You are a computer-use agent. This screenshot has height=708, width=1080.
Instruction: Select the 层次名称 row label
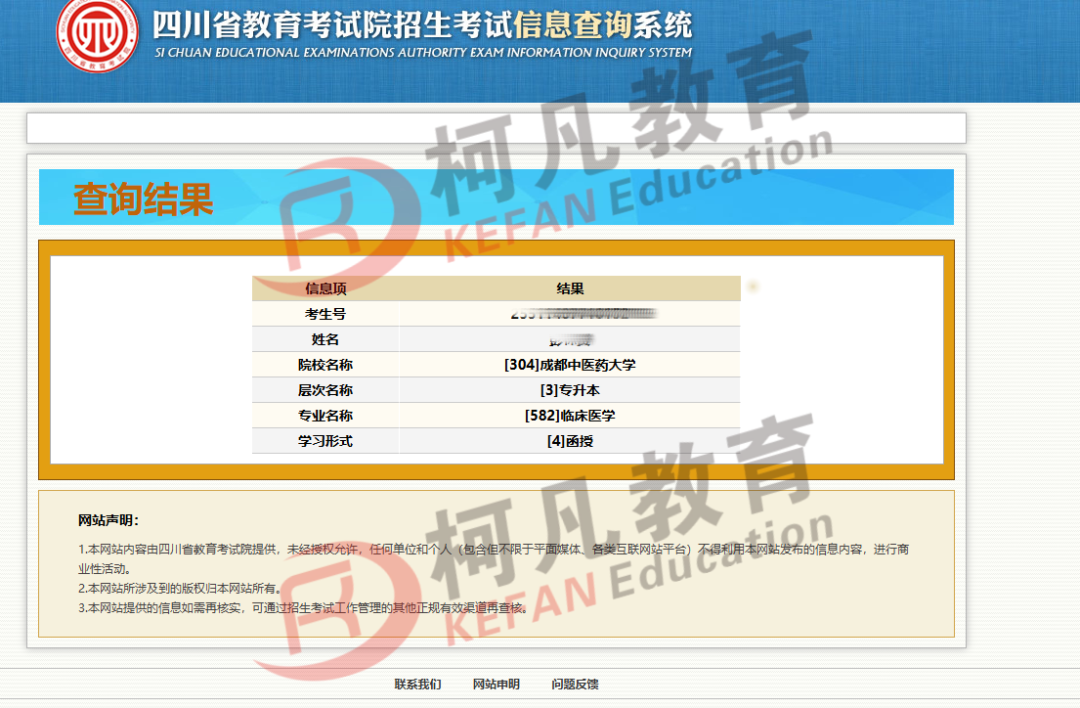(x=325, y=390)
